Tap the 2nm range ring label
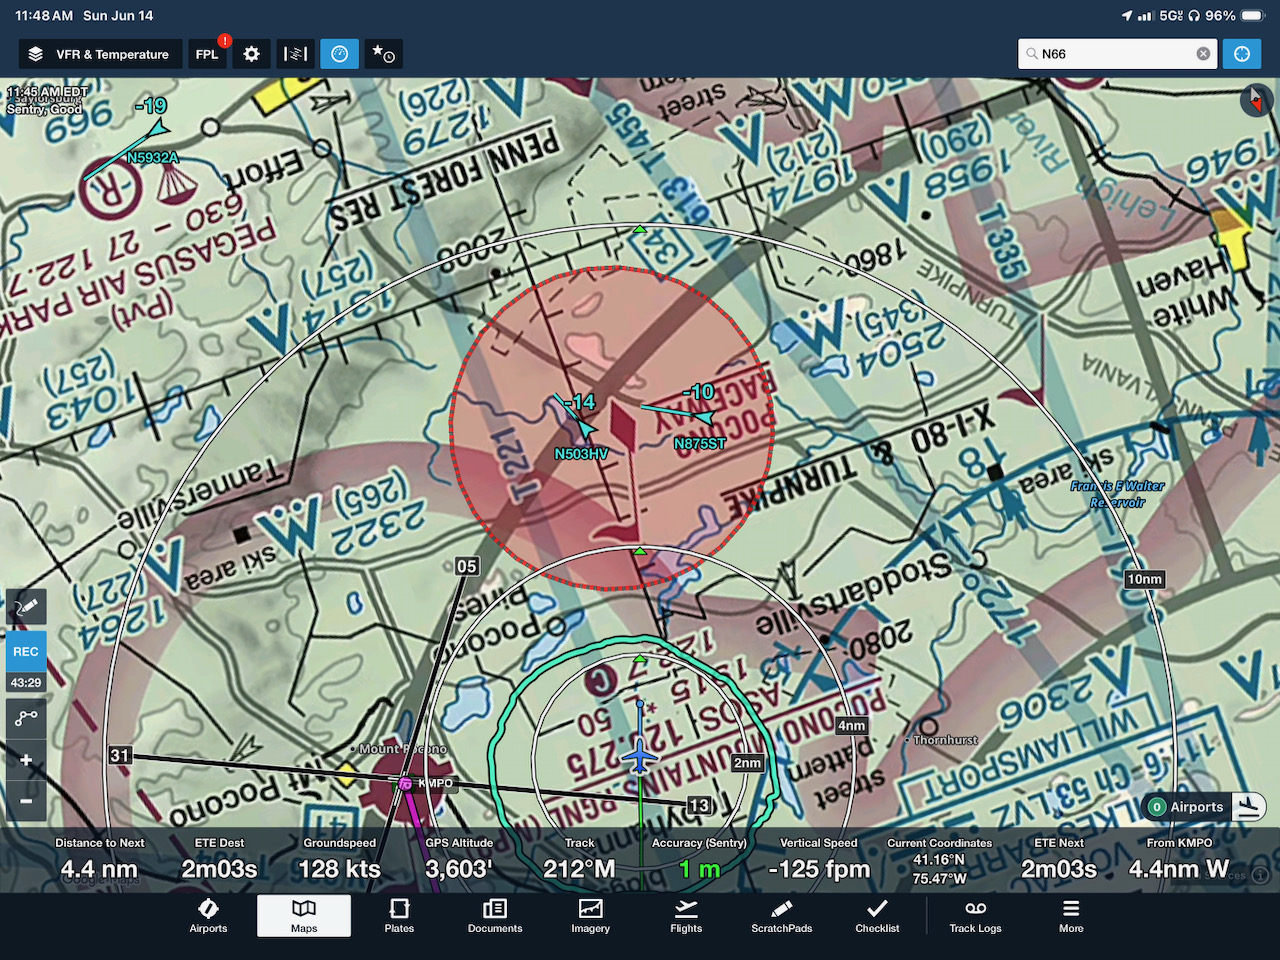 pyautogui.click(x=747, y=763)
